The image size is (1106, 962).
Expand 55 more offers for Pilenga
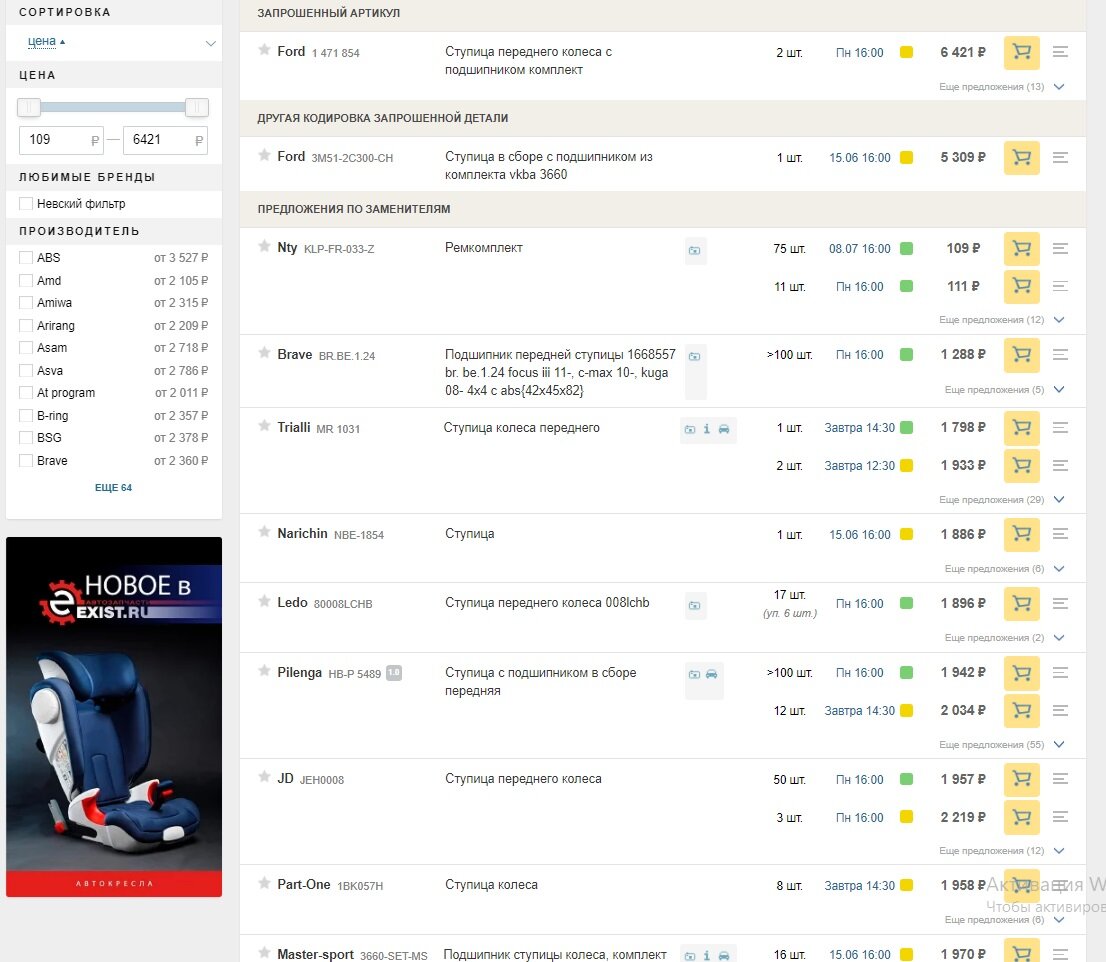click(x=1002, y=745)
